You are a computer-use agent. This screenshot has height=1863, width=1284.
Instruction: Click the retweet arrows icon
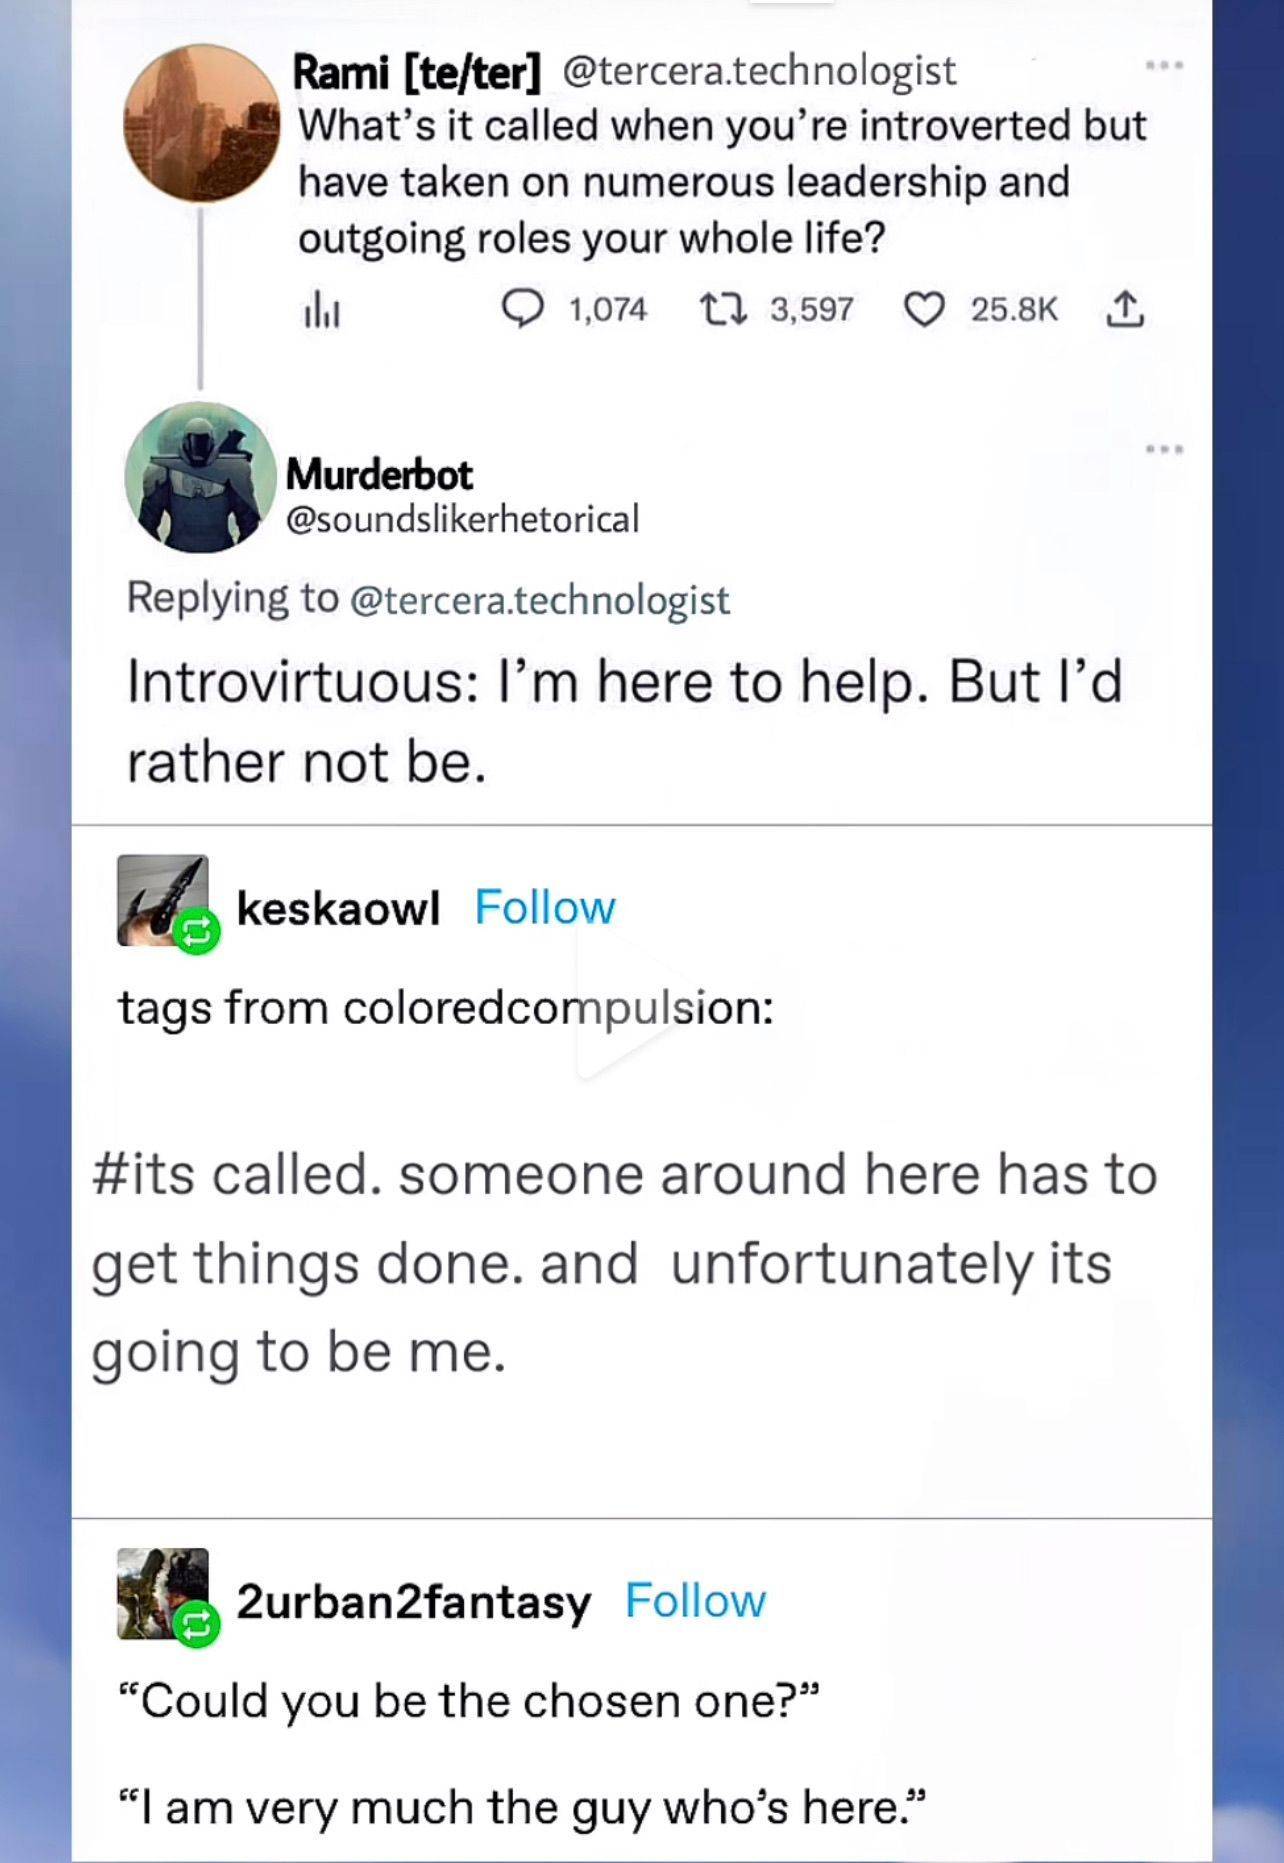point(723,309)
